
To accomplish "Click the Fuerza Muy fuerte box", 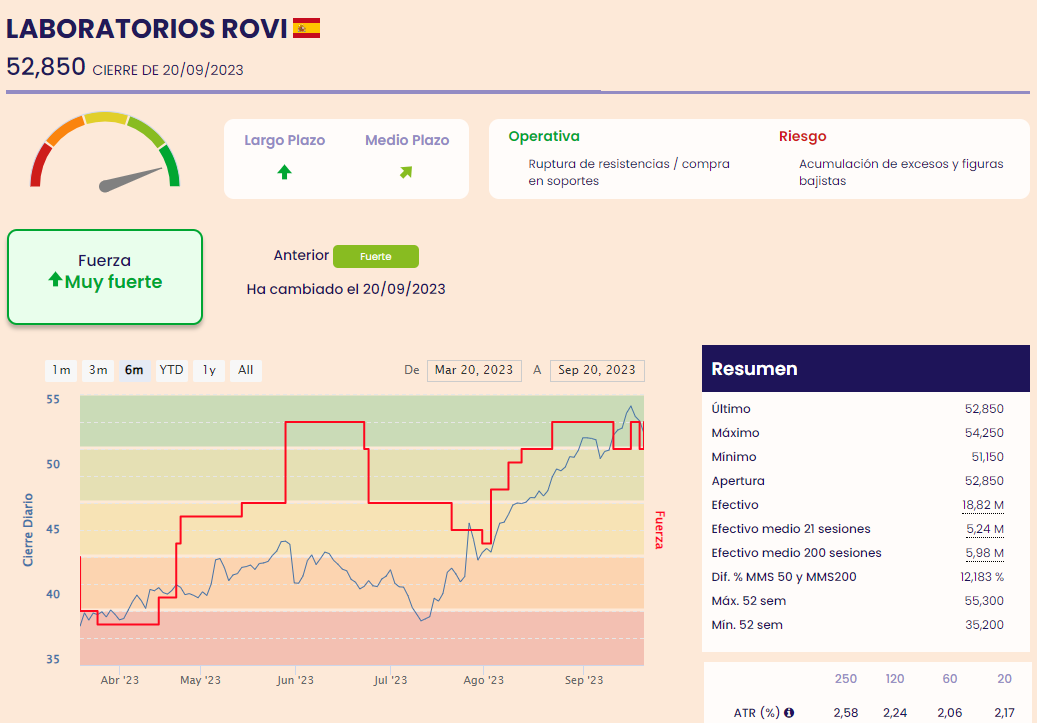I will coord(105,277).
